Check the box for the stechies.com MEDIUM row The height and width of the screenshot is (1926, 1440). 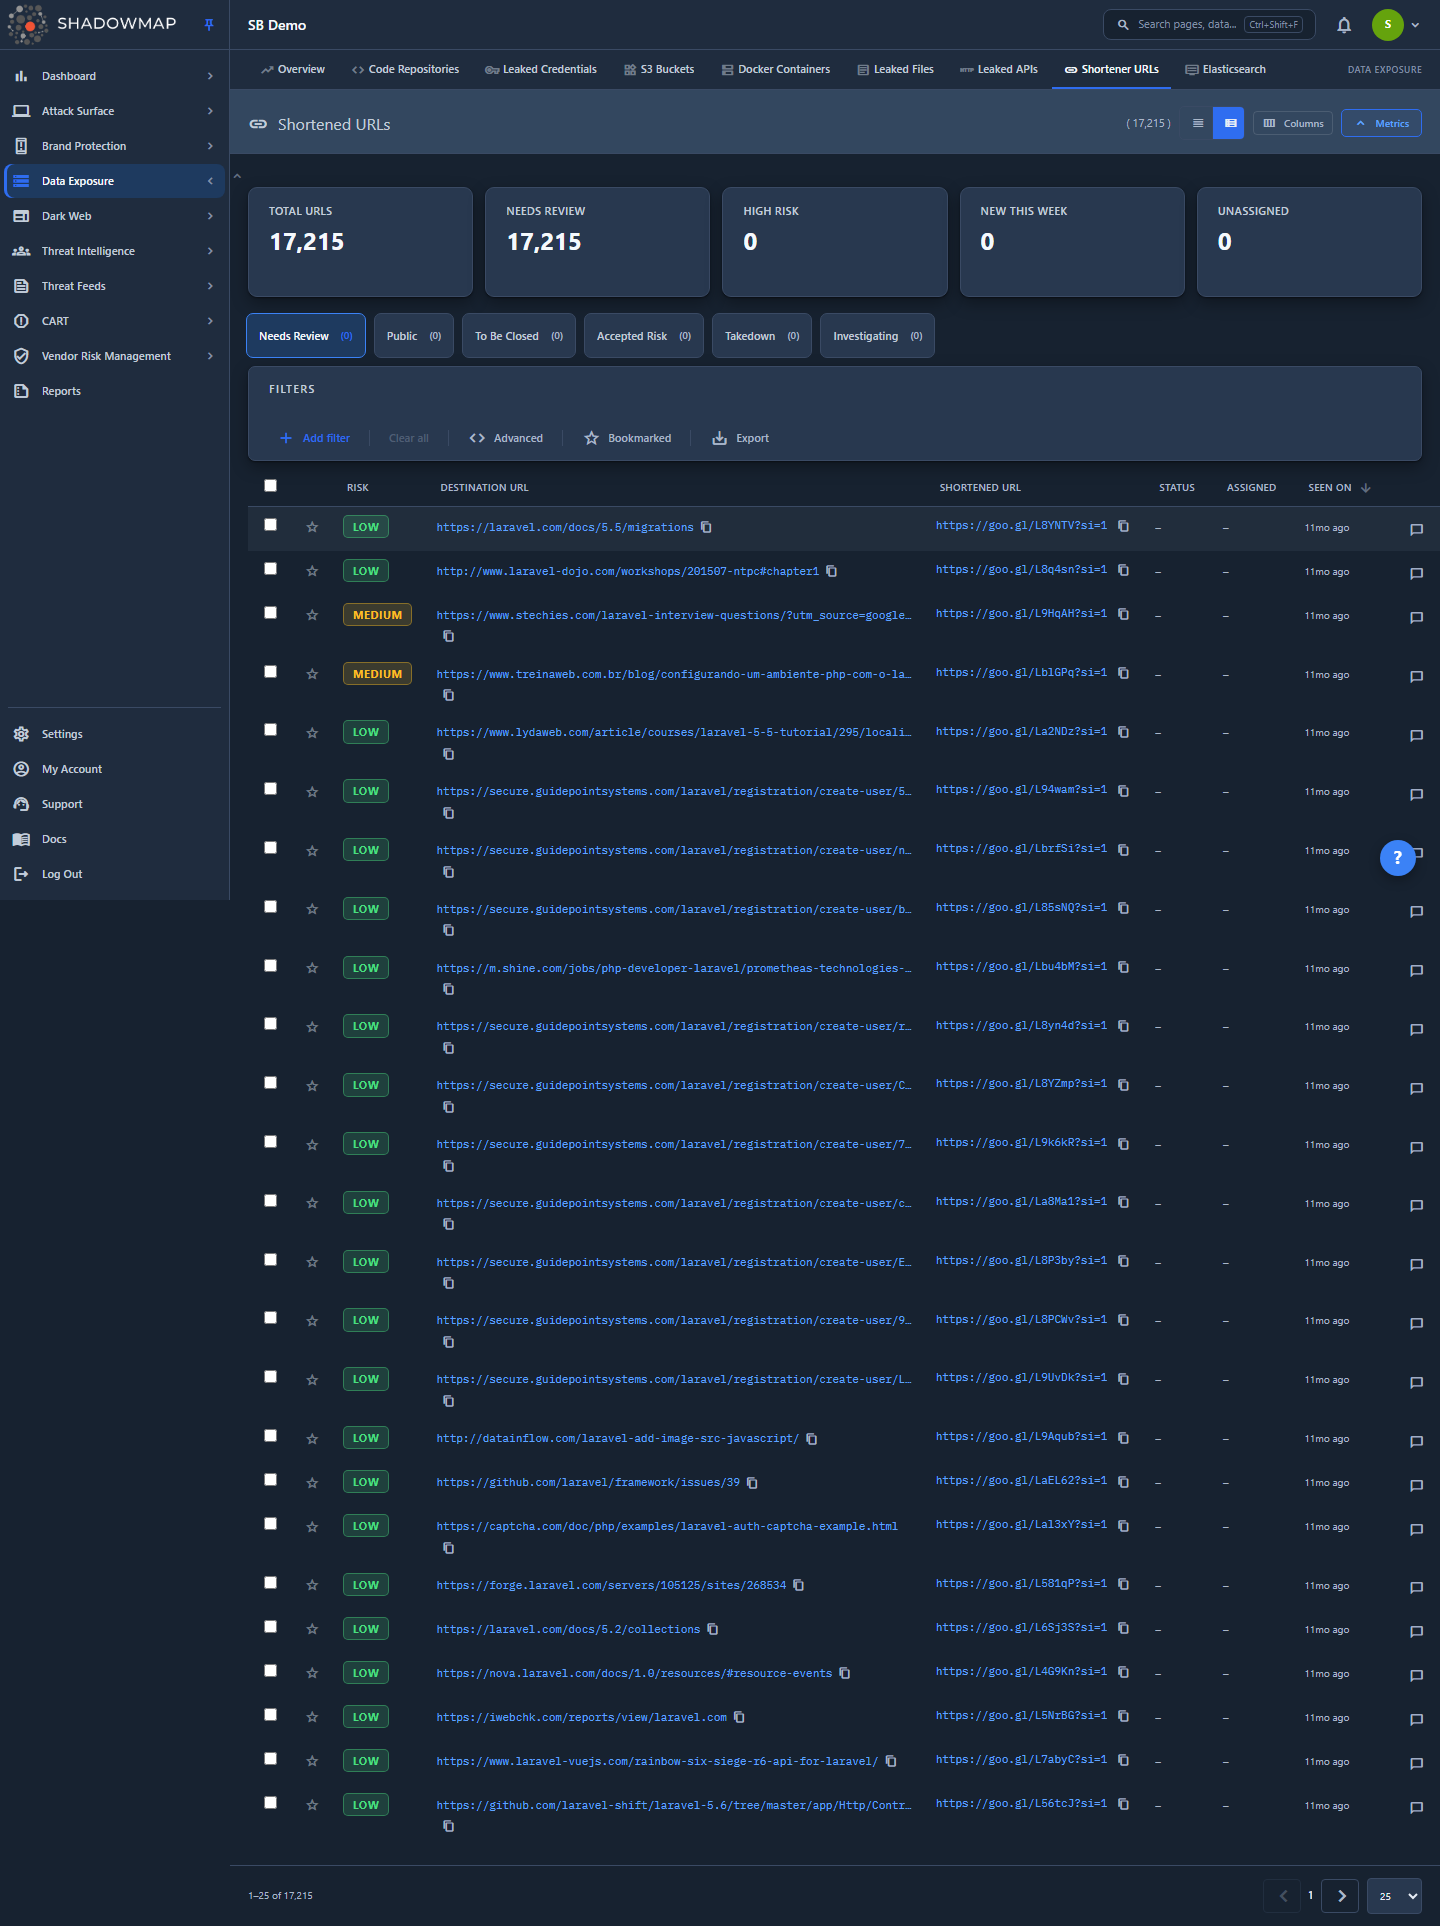270,613
